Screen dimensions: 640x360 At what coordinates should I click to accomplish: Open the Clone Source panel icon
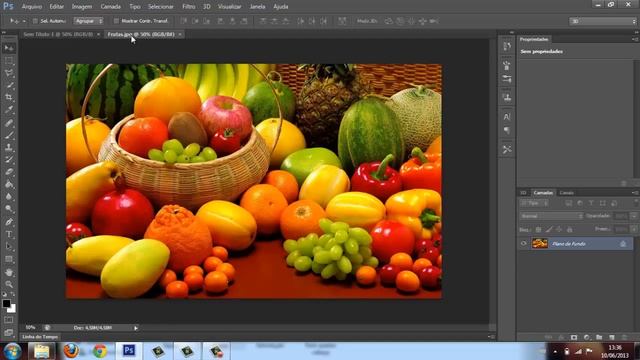[507, 98]
